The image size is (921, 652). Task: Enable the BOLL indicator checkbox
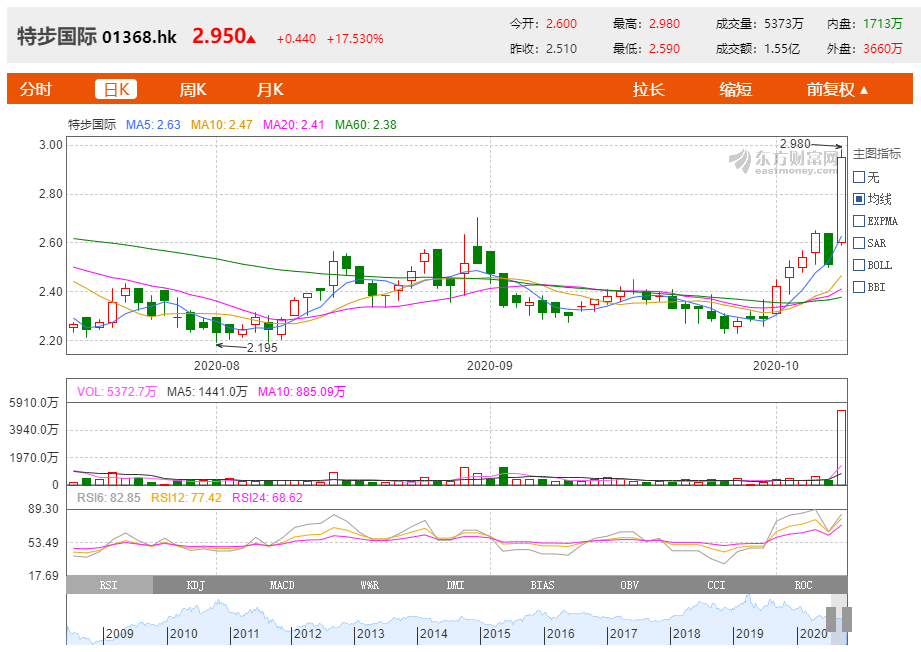[x=859, y=265]
